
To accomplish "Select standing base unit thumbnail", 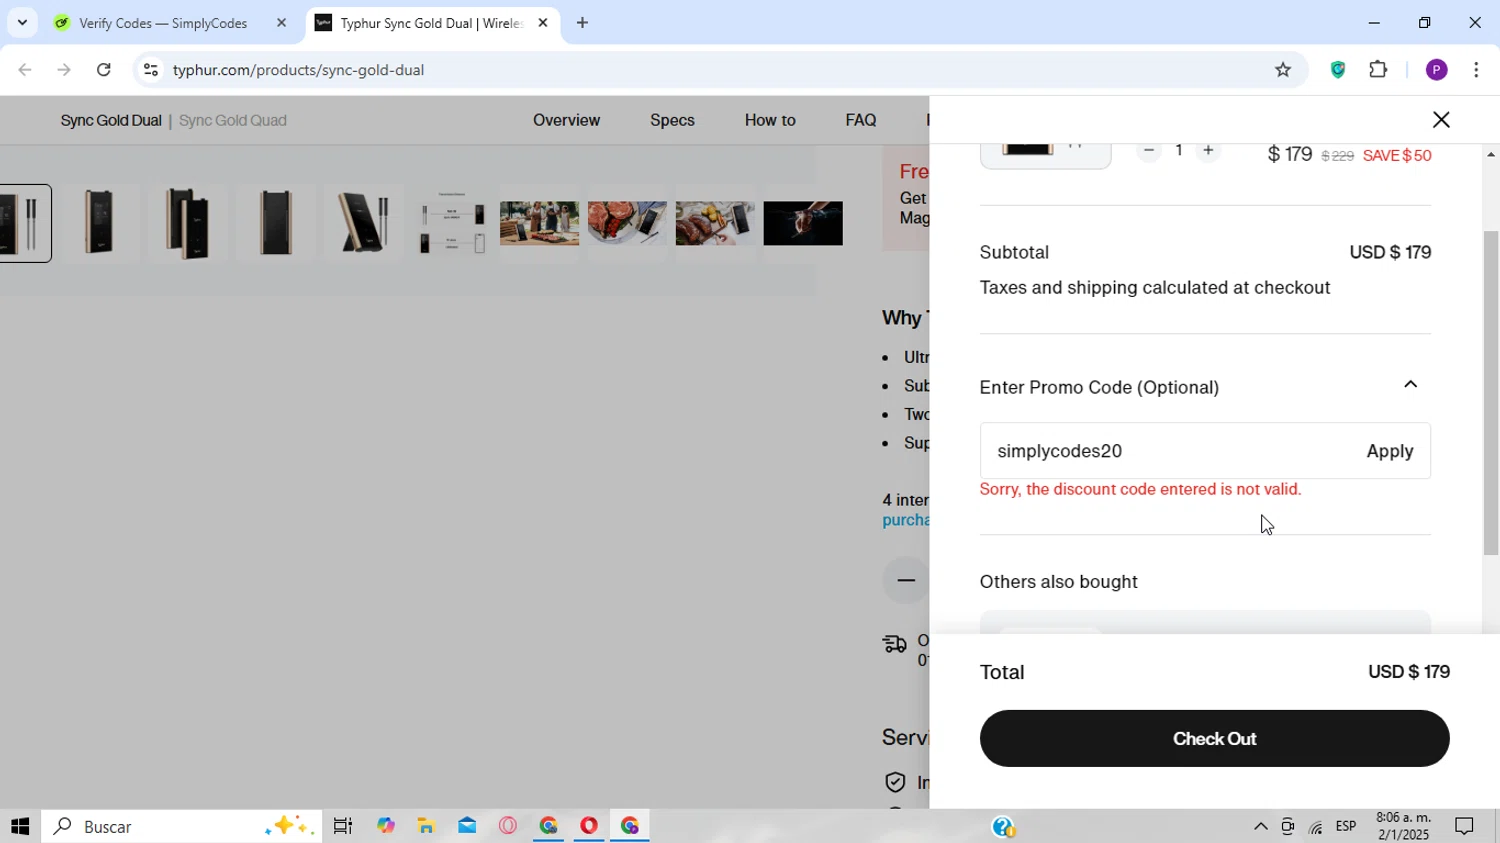I will (x=363, y=223).
